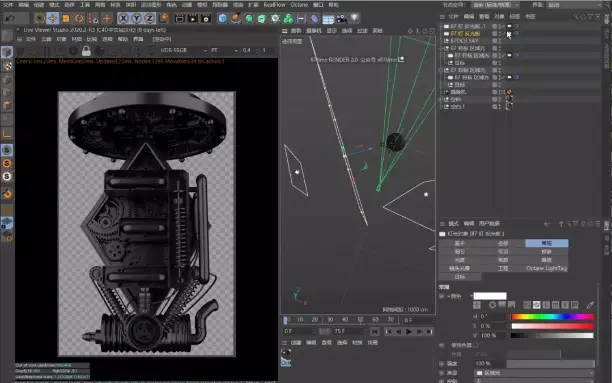Open the HDR sRGB dropdown
The height and width of the screenshot is (383, 612).
[183, 50]
